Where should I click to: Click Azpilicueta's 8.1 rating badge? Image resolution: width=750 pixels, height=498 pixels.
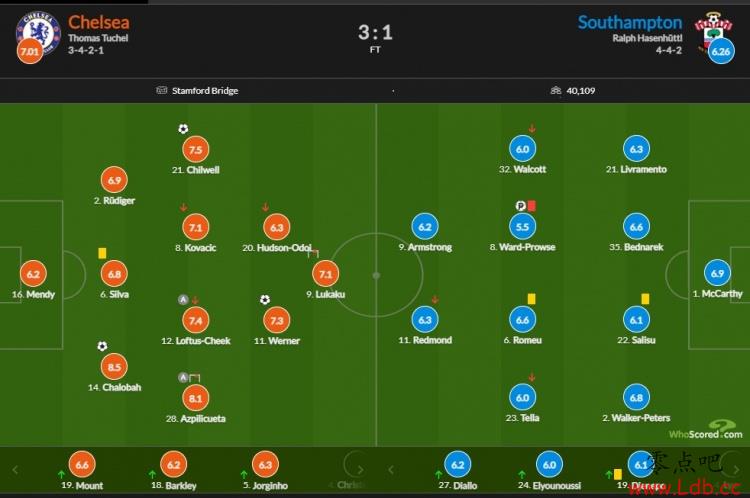click(195, 398)
